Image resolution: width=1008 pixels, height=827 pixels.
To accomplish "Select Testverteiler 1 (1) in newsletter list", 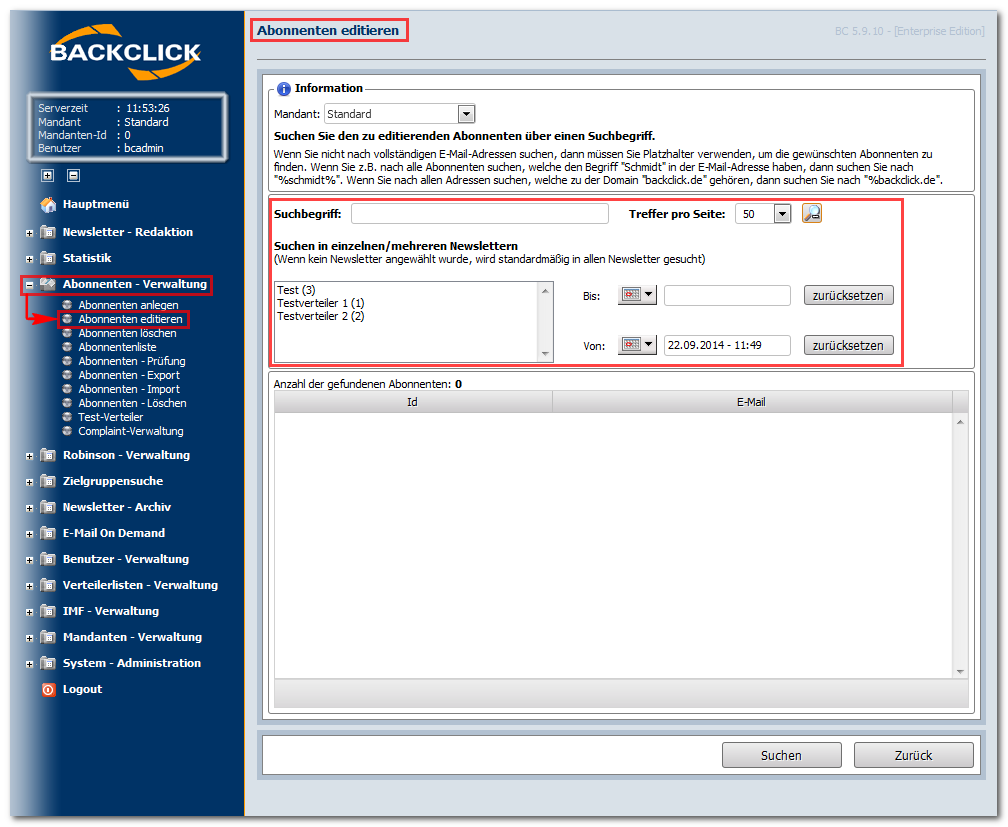I will pyautogui.click(x=321, y=303).
